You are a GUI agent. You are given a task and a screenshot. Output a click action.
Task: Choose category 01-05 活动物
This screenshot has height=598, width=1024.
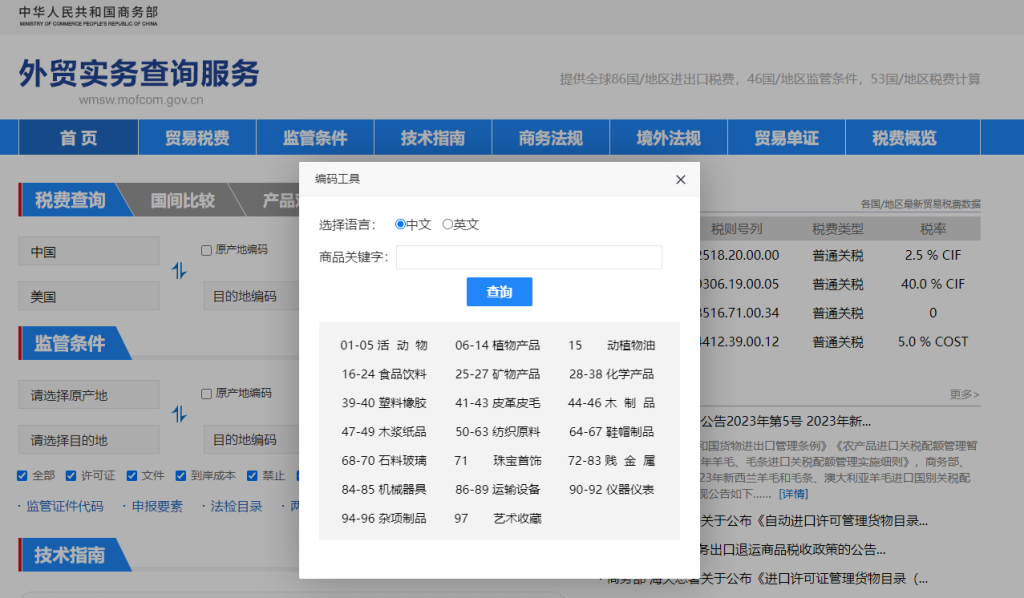[384, 345]
